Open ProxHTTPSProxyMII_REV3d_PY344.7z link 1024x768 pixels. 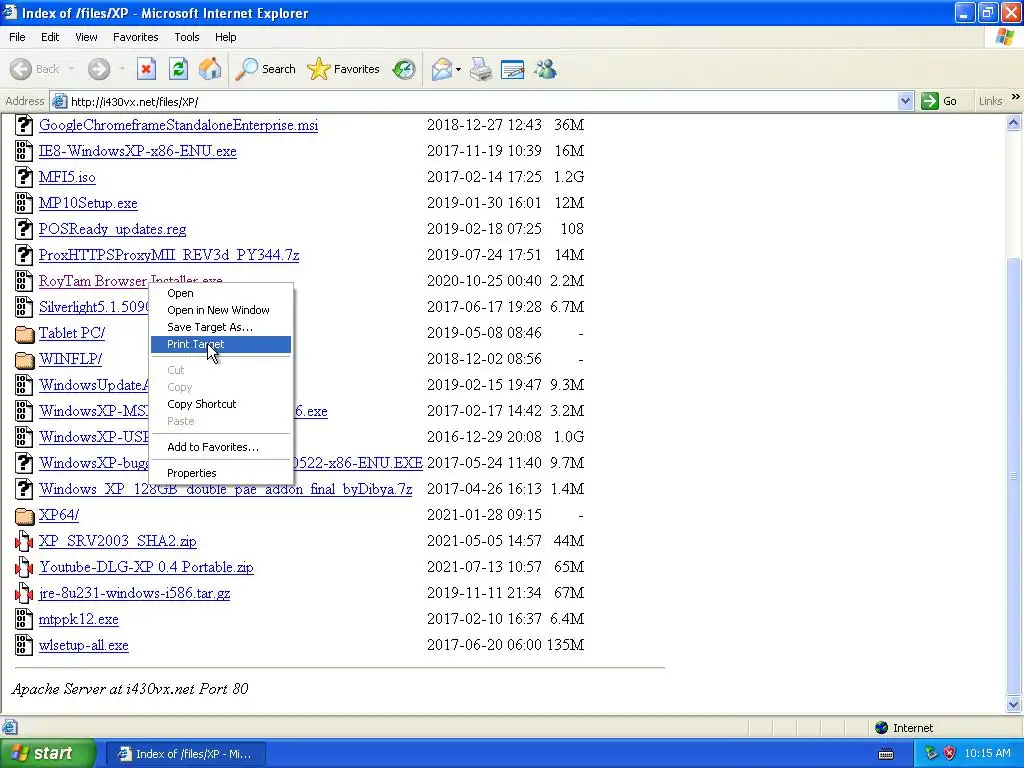tap(168, 255)
